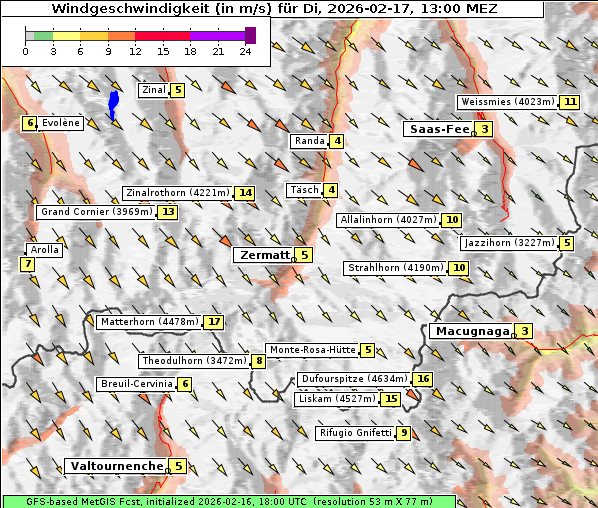Select the Grand Cornier (3969m) label

[x=96, y=212]
